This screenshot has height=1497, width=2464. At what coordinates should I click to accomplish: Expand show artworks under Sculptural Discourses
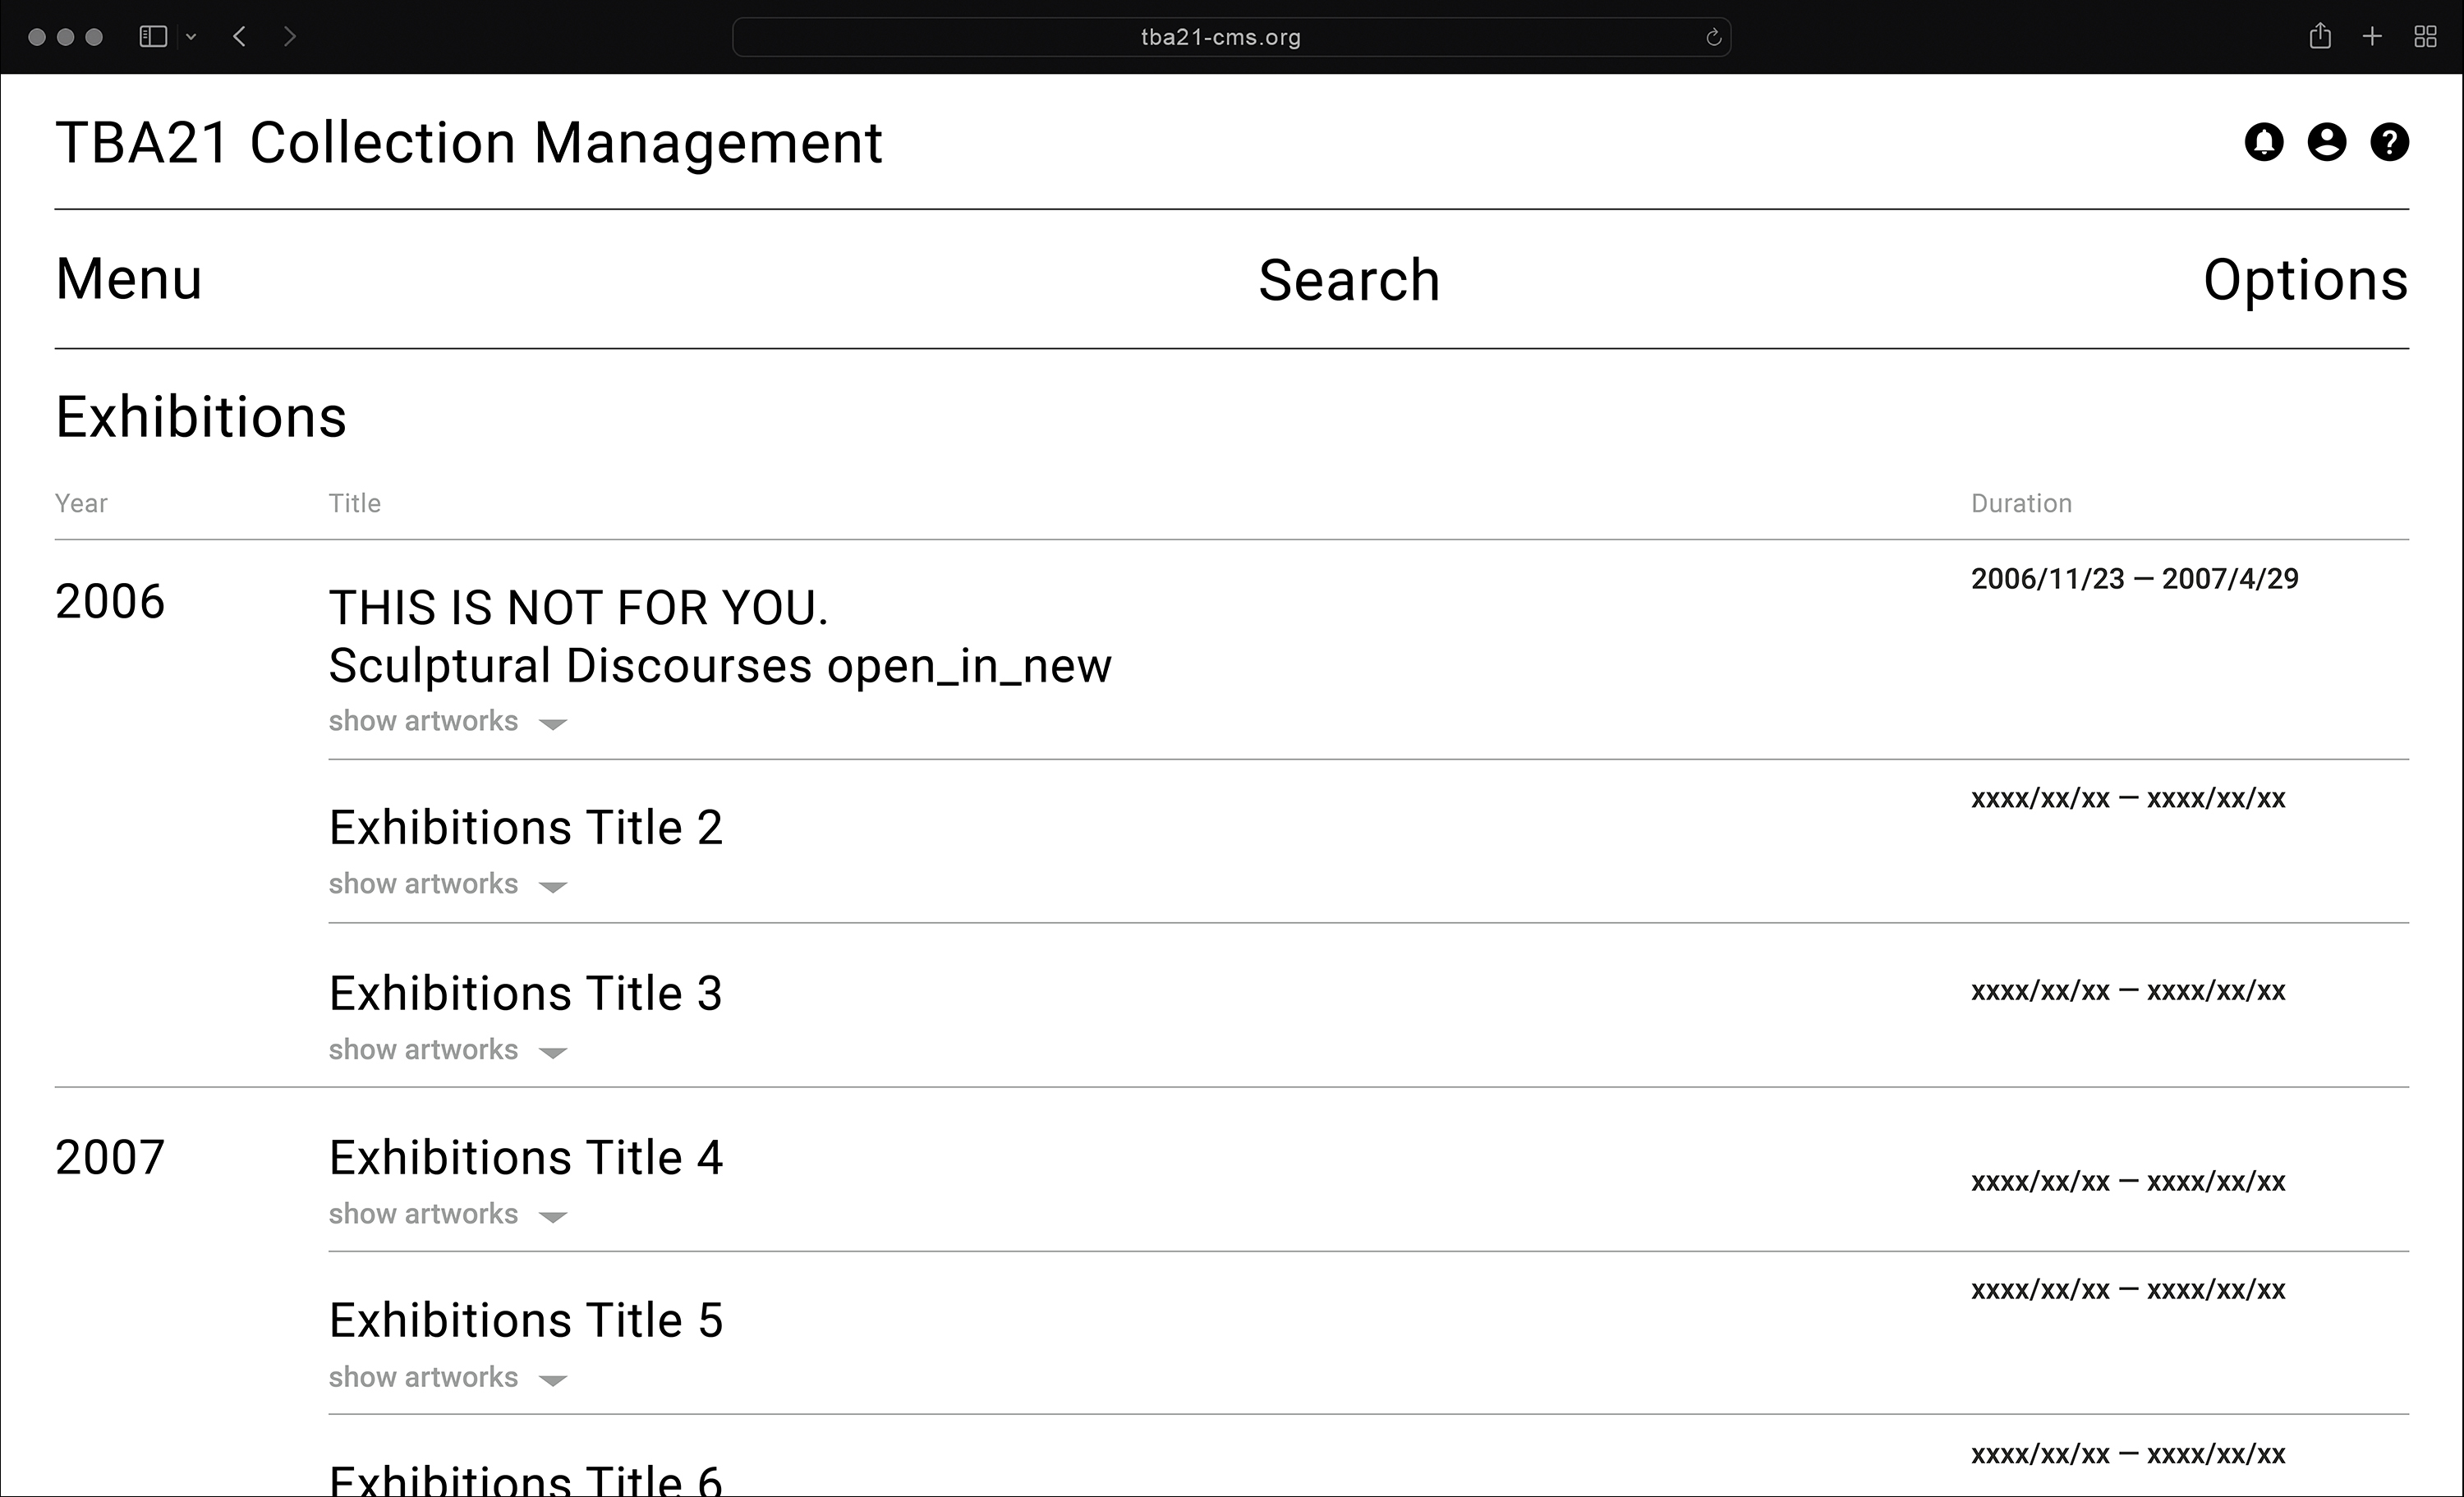(448, 722)
